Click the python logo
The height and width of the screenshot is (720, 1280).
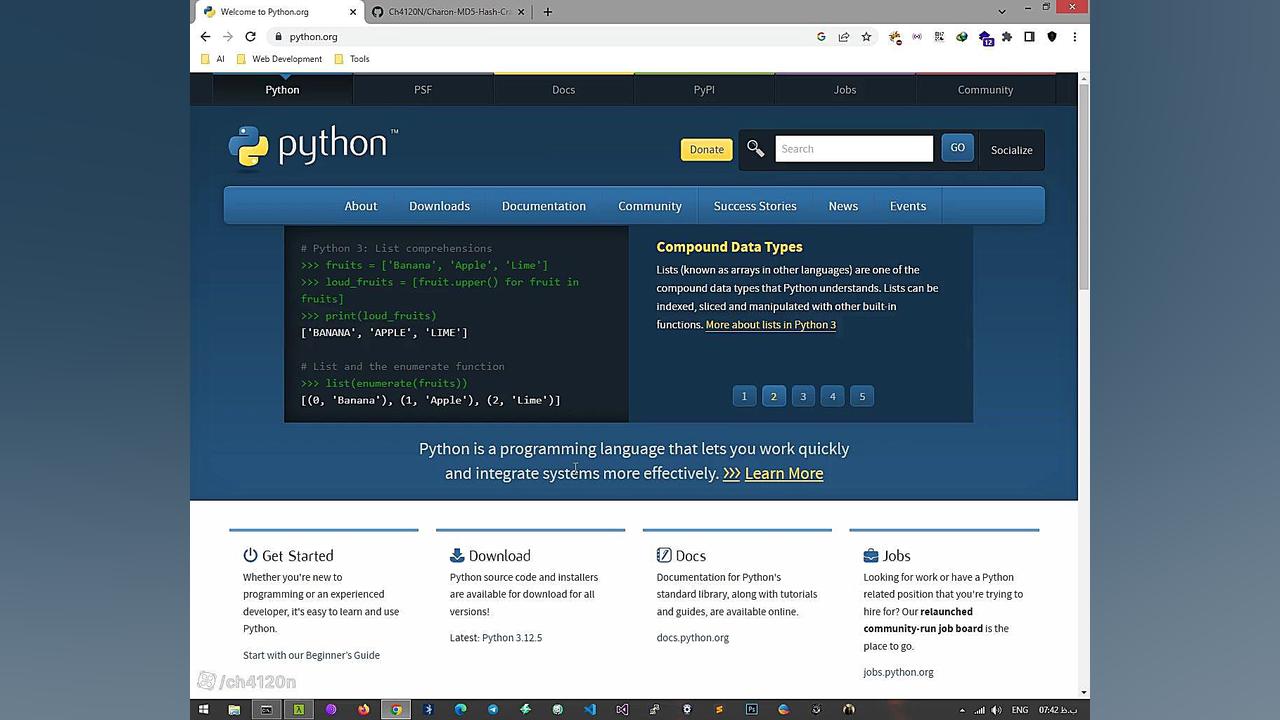click(x=313, y=147)
